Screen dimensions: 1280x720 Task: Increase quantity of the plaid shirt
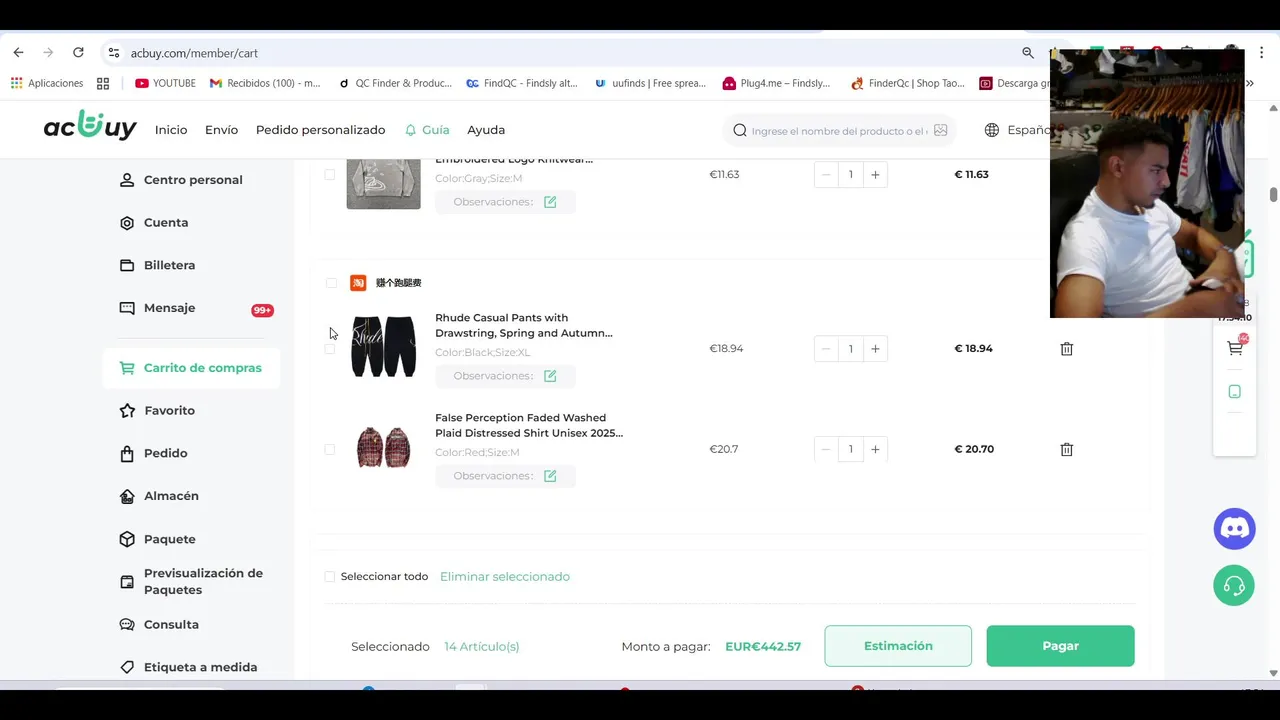point(875,449)
